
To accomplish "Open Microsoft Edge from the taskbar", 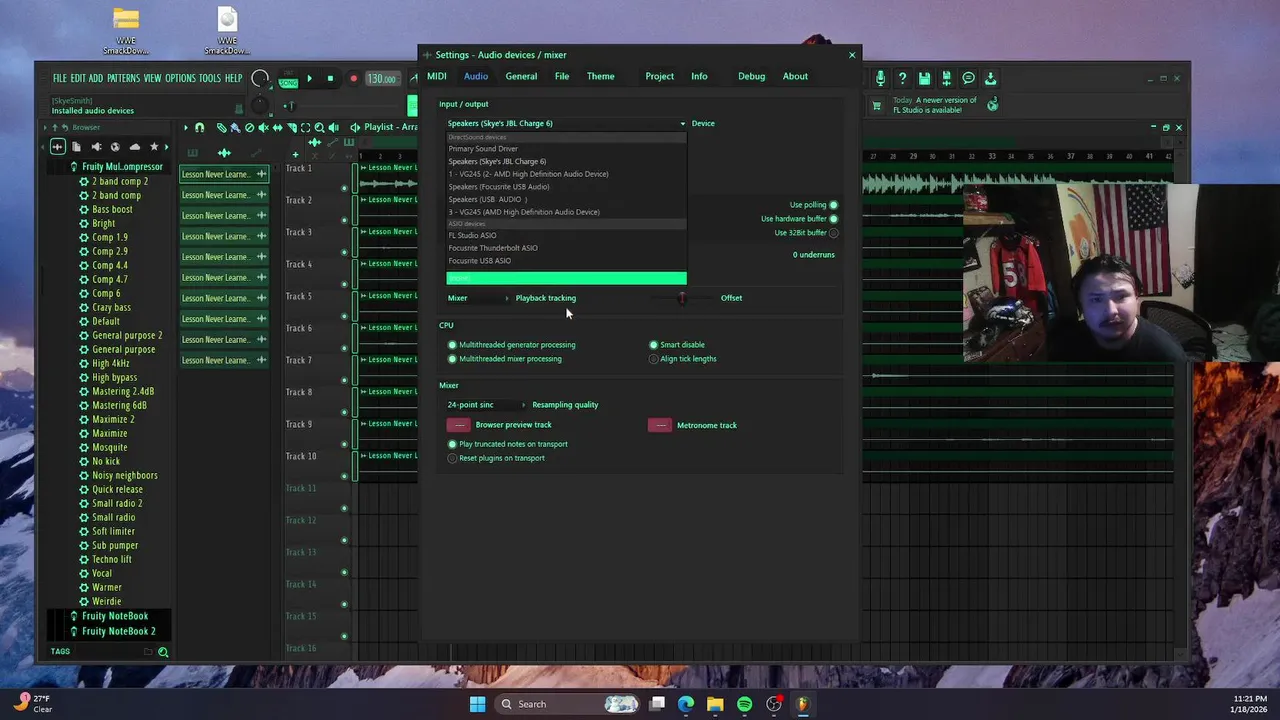I will (686, 704).
